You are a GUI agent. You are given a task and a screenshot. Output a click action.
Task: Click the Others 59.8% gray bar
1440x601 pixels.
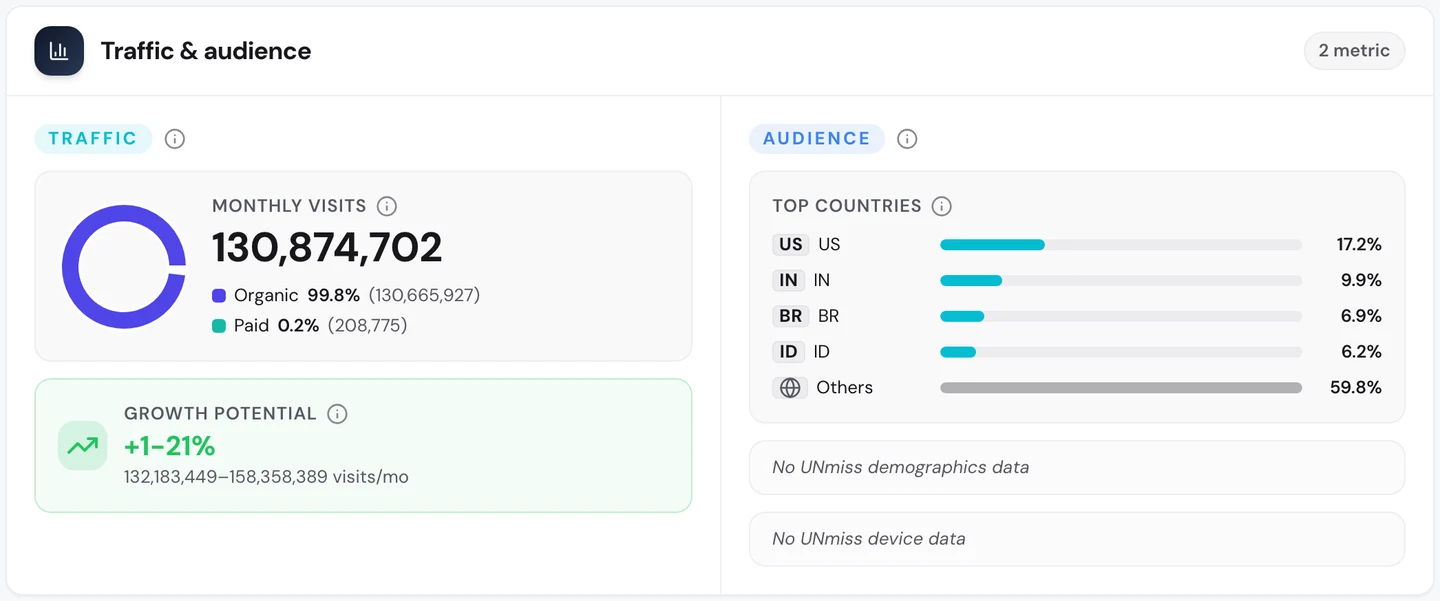(1121, 388)
